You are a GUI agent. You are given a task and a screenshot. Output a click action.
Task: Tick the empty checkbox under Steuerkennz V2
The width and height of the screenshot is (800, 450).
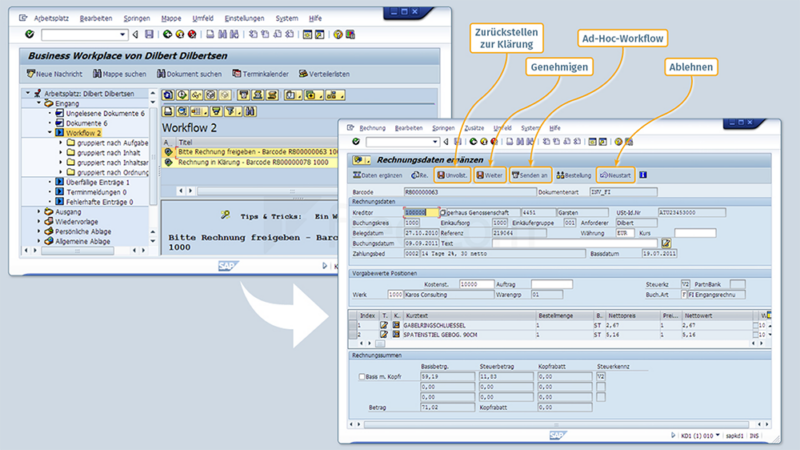[601, 387]
